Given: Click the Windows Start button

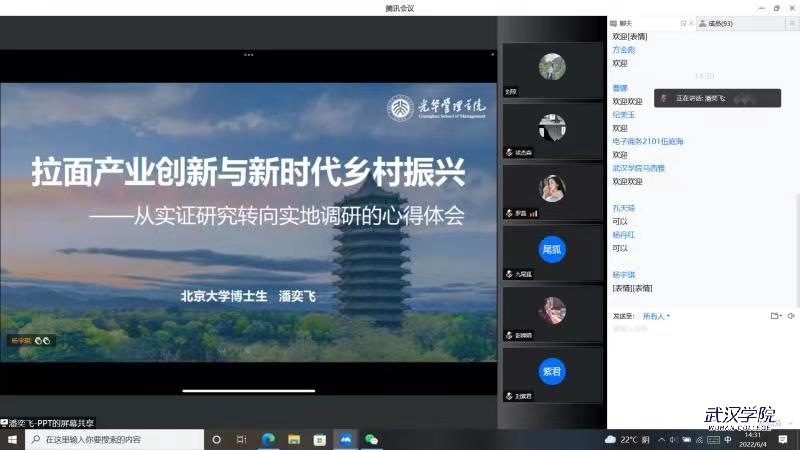Looking at the screenshot, I should [x=13, y=439].
